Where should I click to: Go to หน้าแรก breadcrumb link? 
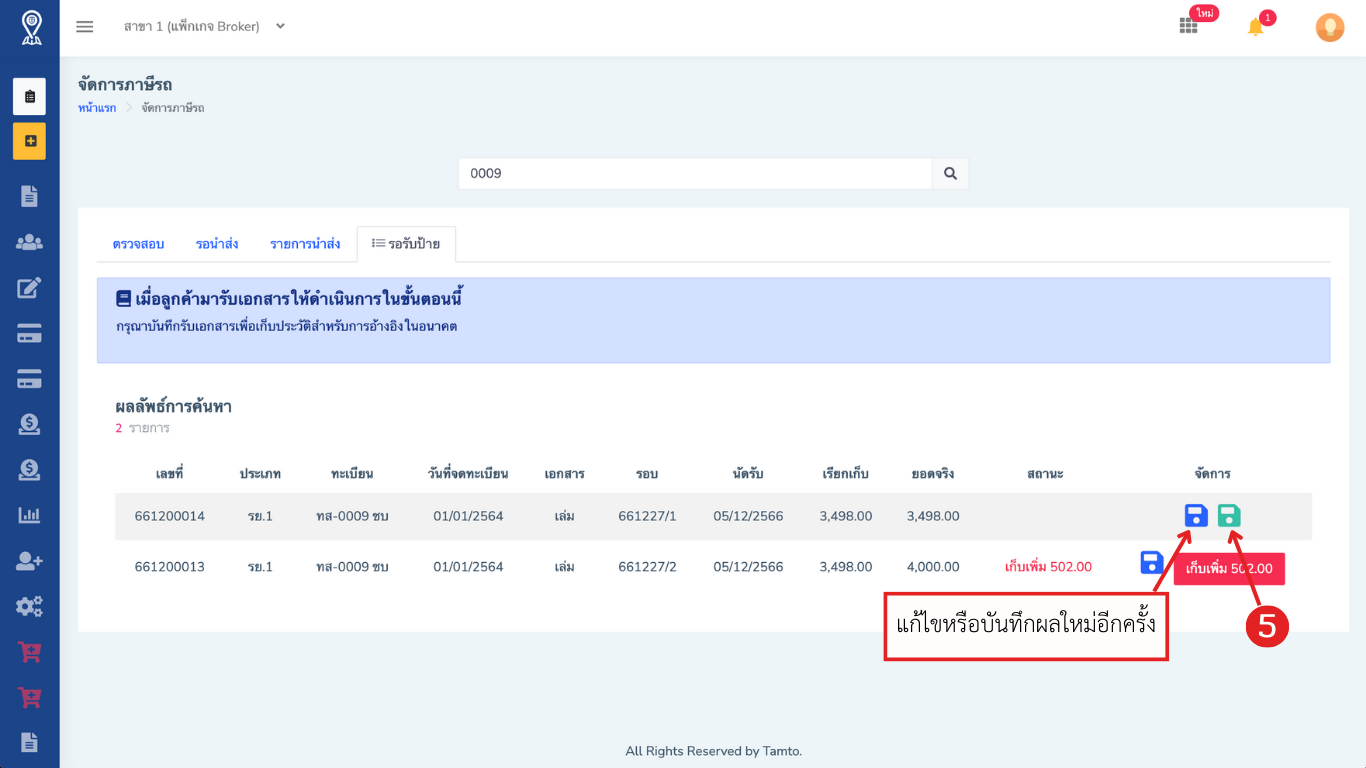click(97, 107)
